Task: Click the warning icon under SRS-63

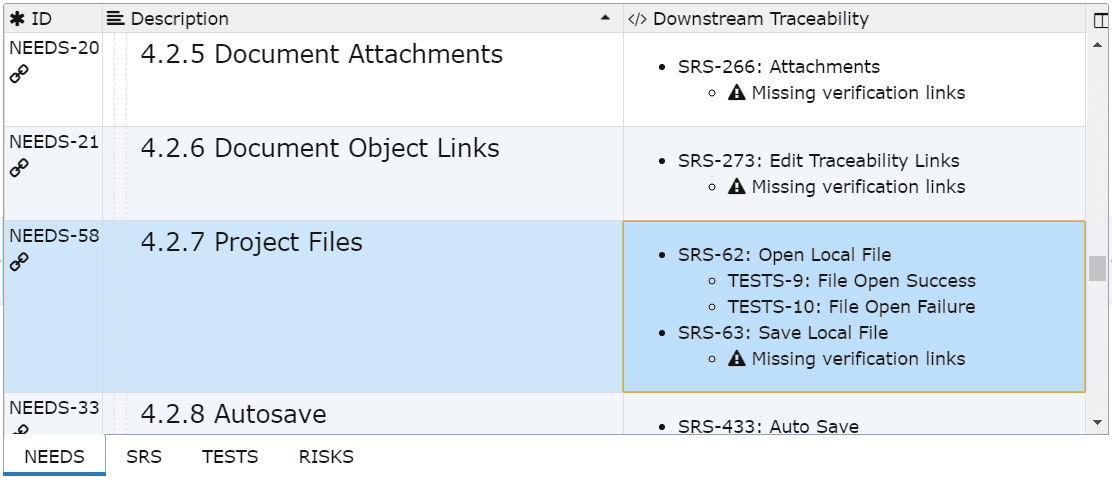Action: click(x=737, y=359)
